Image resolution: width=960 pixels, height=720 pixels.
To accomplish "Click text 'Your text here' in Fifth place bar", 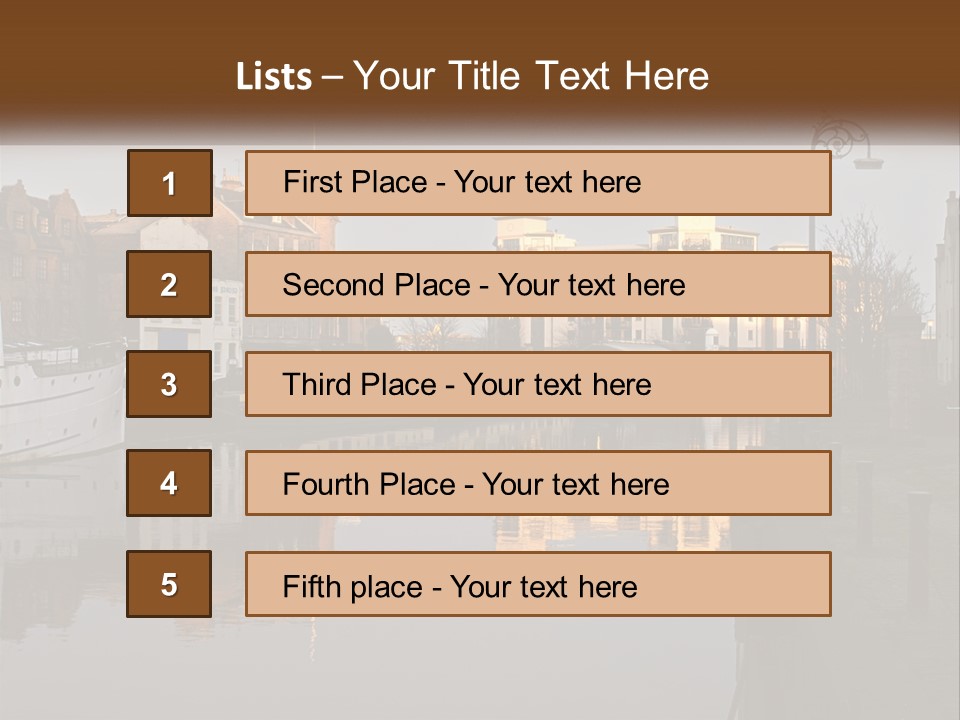I will [544, 587].
